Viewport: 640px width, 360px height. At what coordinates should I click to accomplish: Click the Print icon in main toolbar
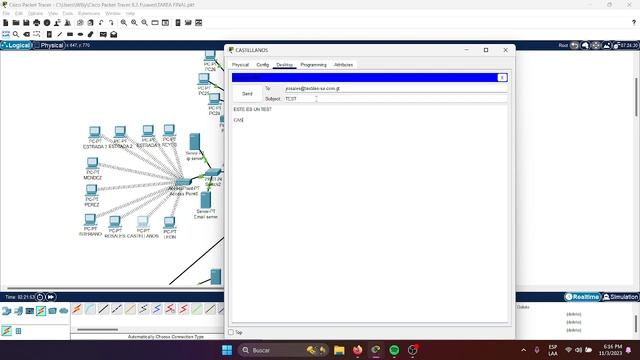point(37,23)
